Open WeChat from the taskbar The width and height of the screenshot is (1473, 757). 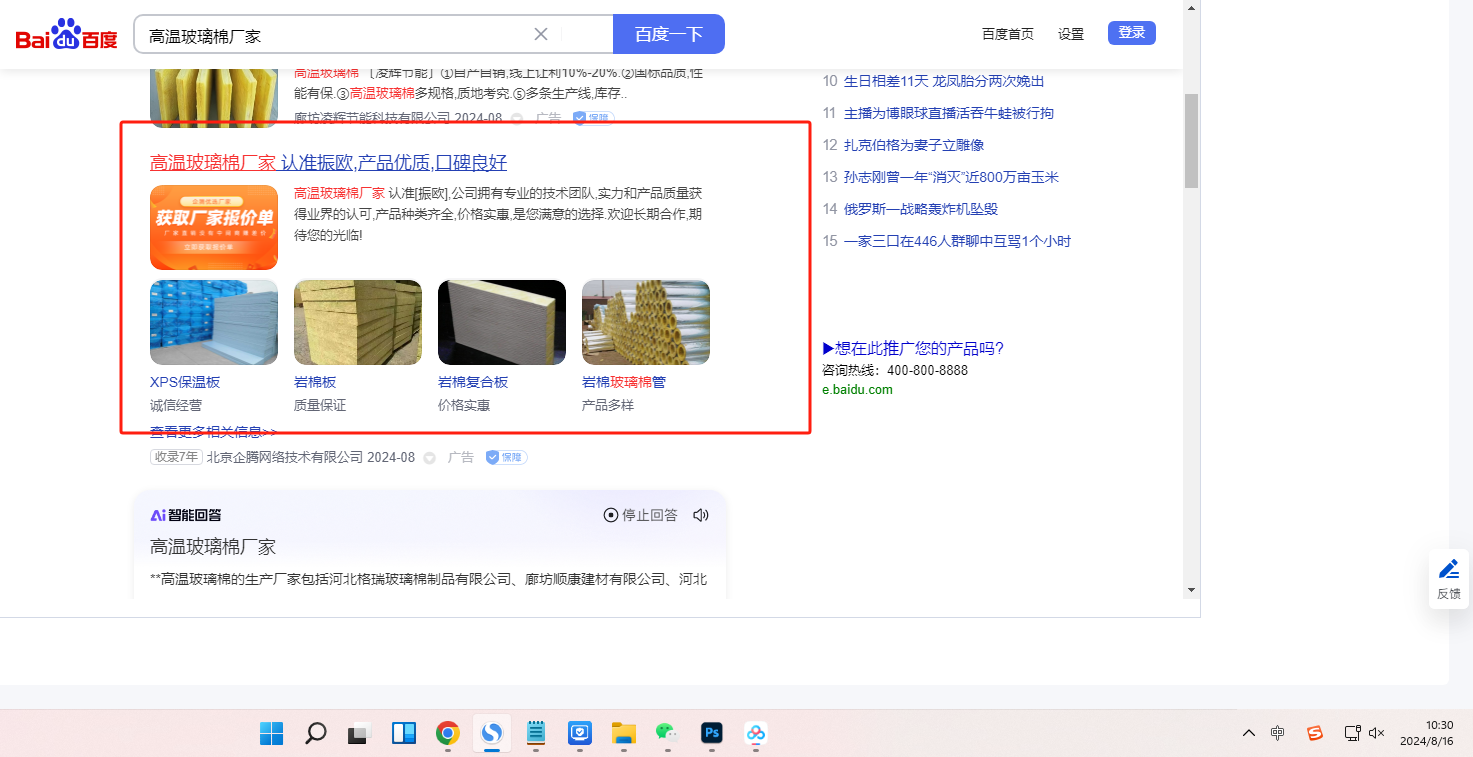click(667, 733)
